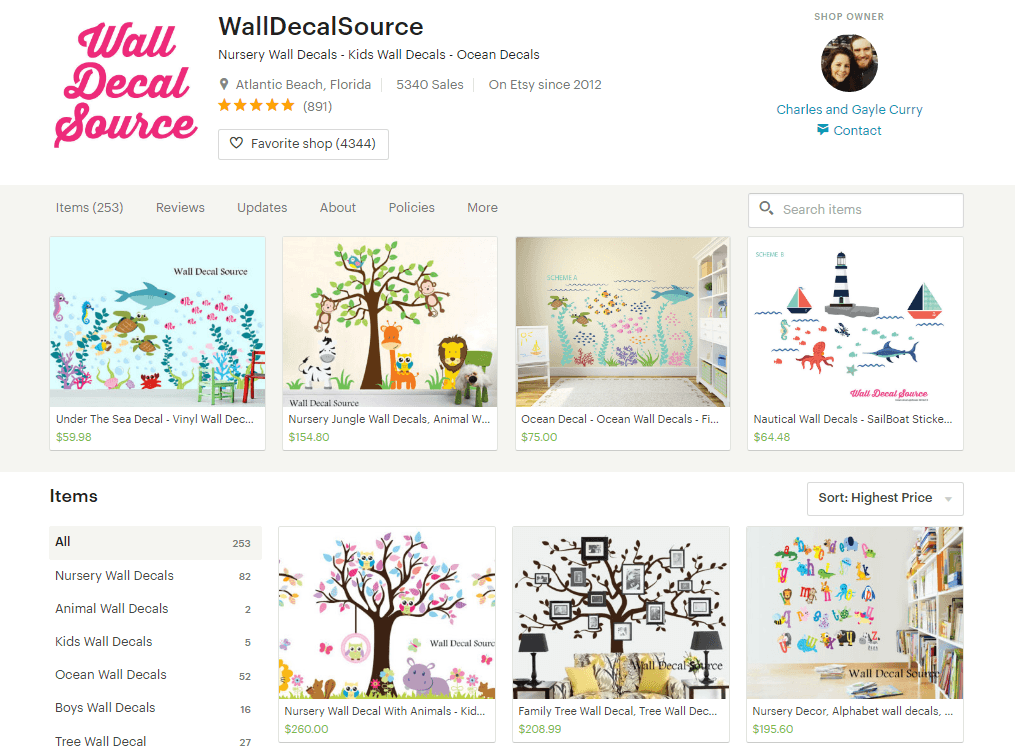Click the shop owner avatar photo
This screenshot has height=751, width=1015.
click(x=849, y=63)
